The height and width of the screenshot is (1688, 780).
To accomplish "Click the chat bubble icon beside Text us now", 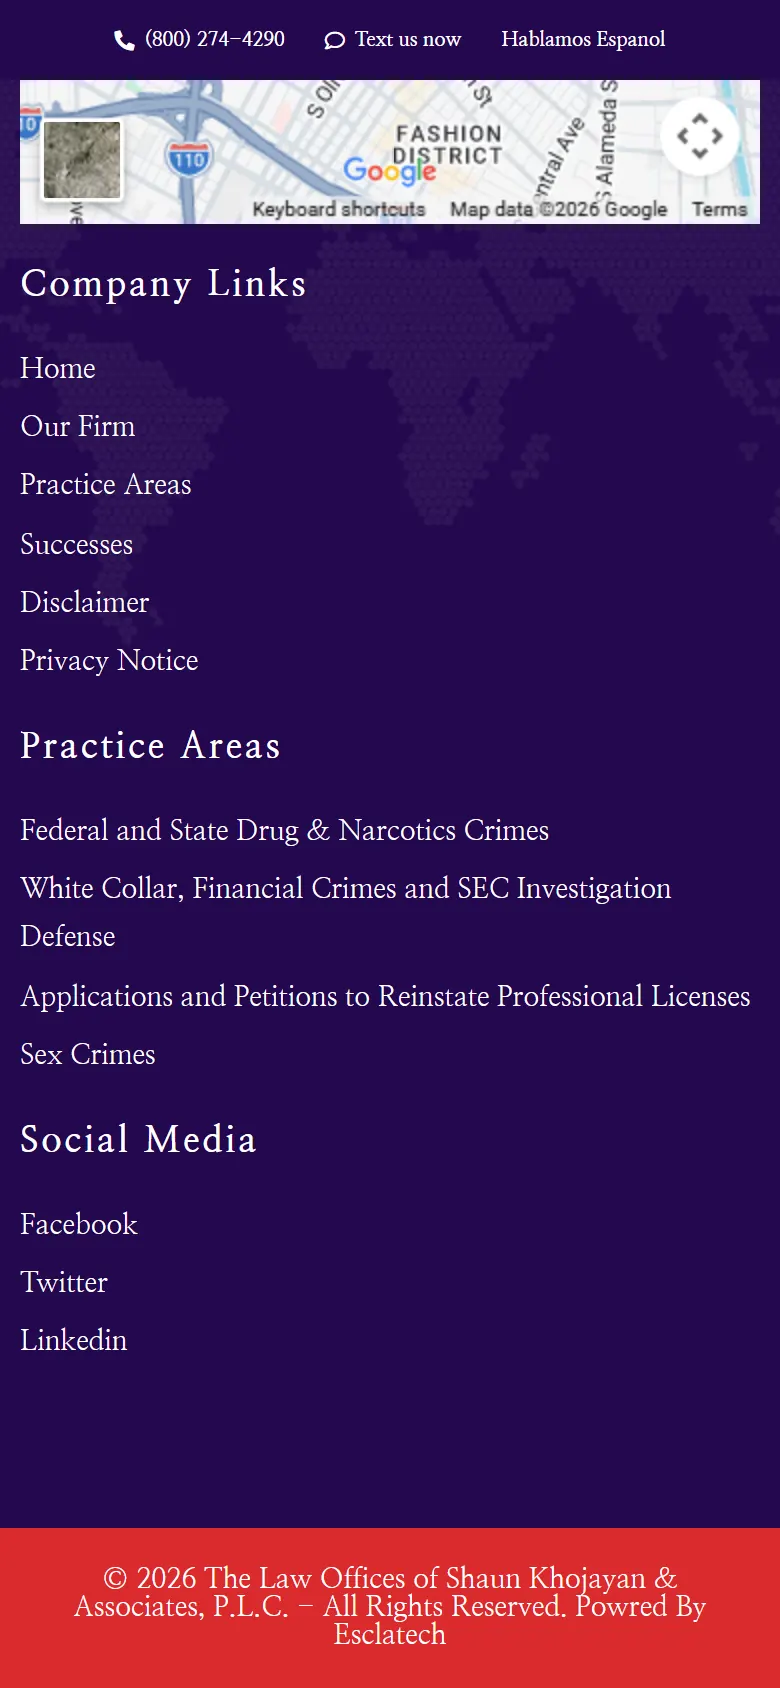I will point(335,40).
